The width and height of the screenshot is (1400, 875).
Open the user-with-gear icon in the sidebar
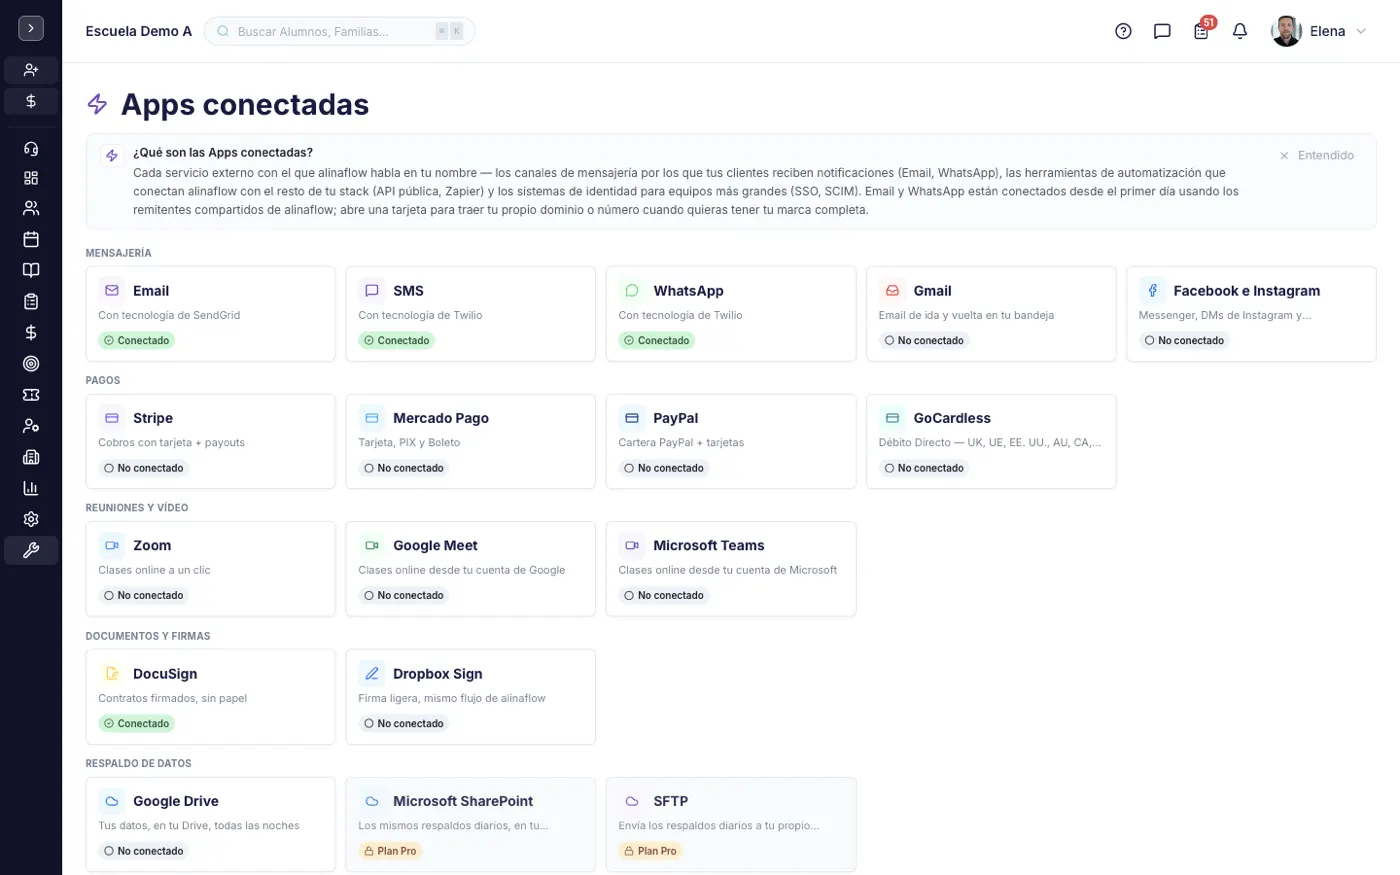coord(31,426)
